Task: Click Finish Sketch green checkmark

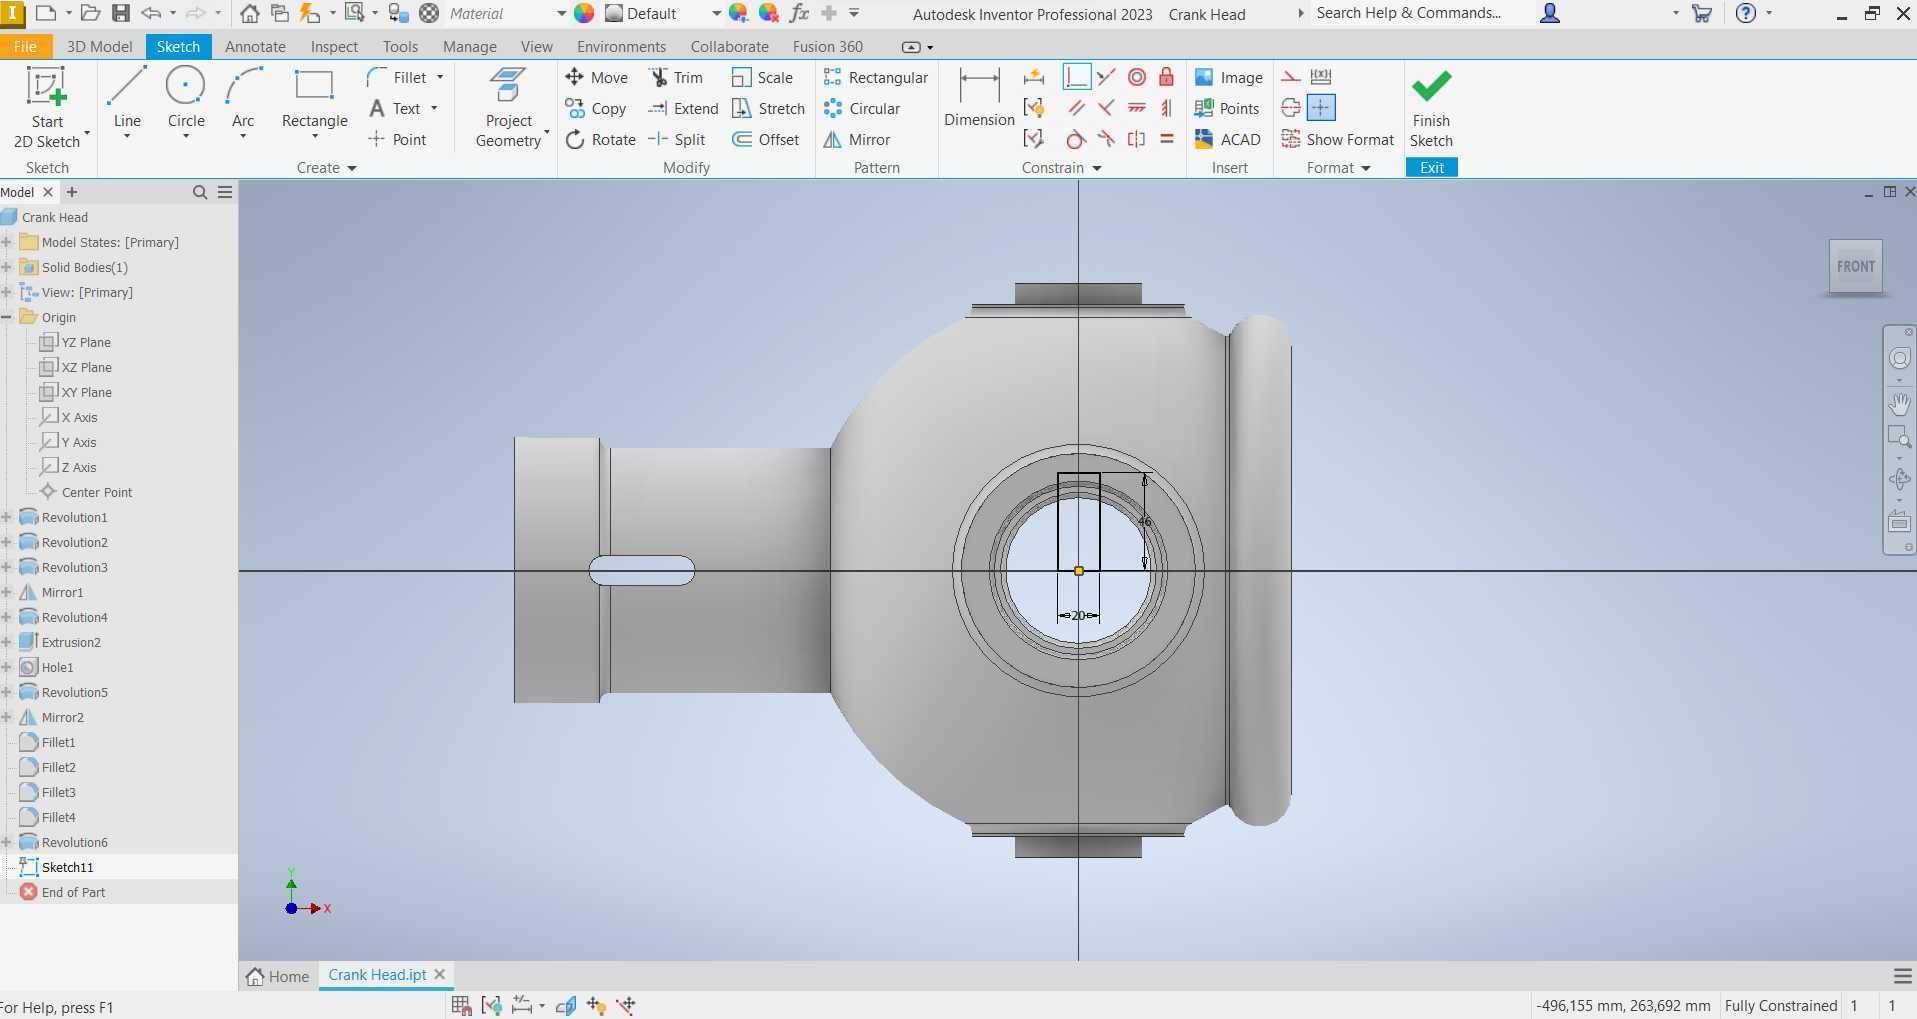Action: point(1431,108)
